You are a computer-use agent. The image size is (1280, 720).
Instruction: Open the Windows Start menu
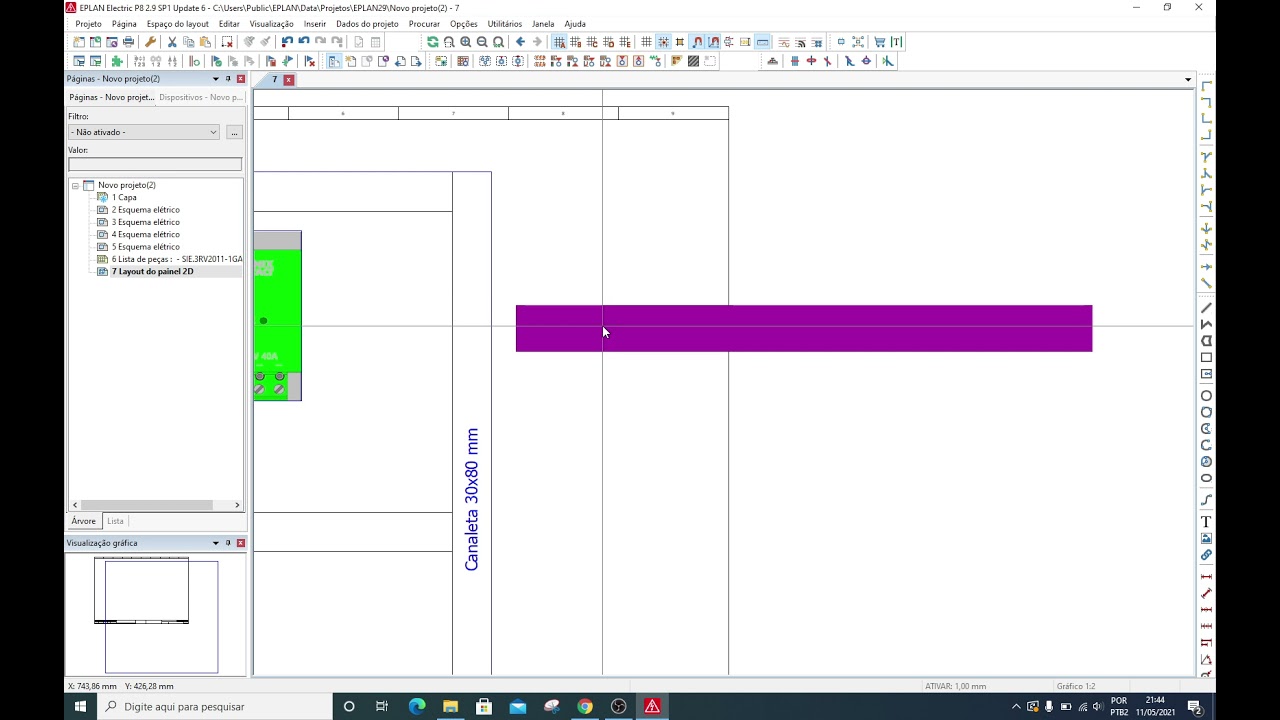(80, 707)
